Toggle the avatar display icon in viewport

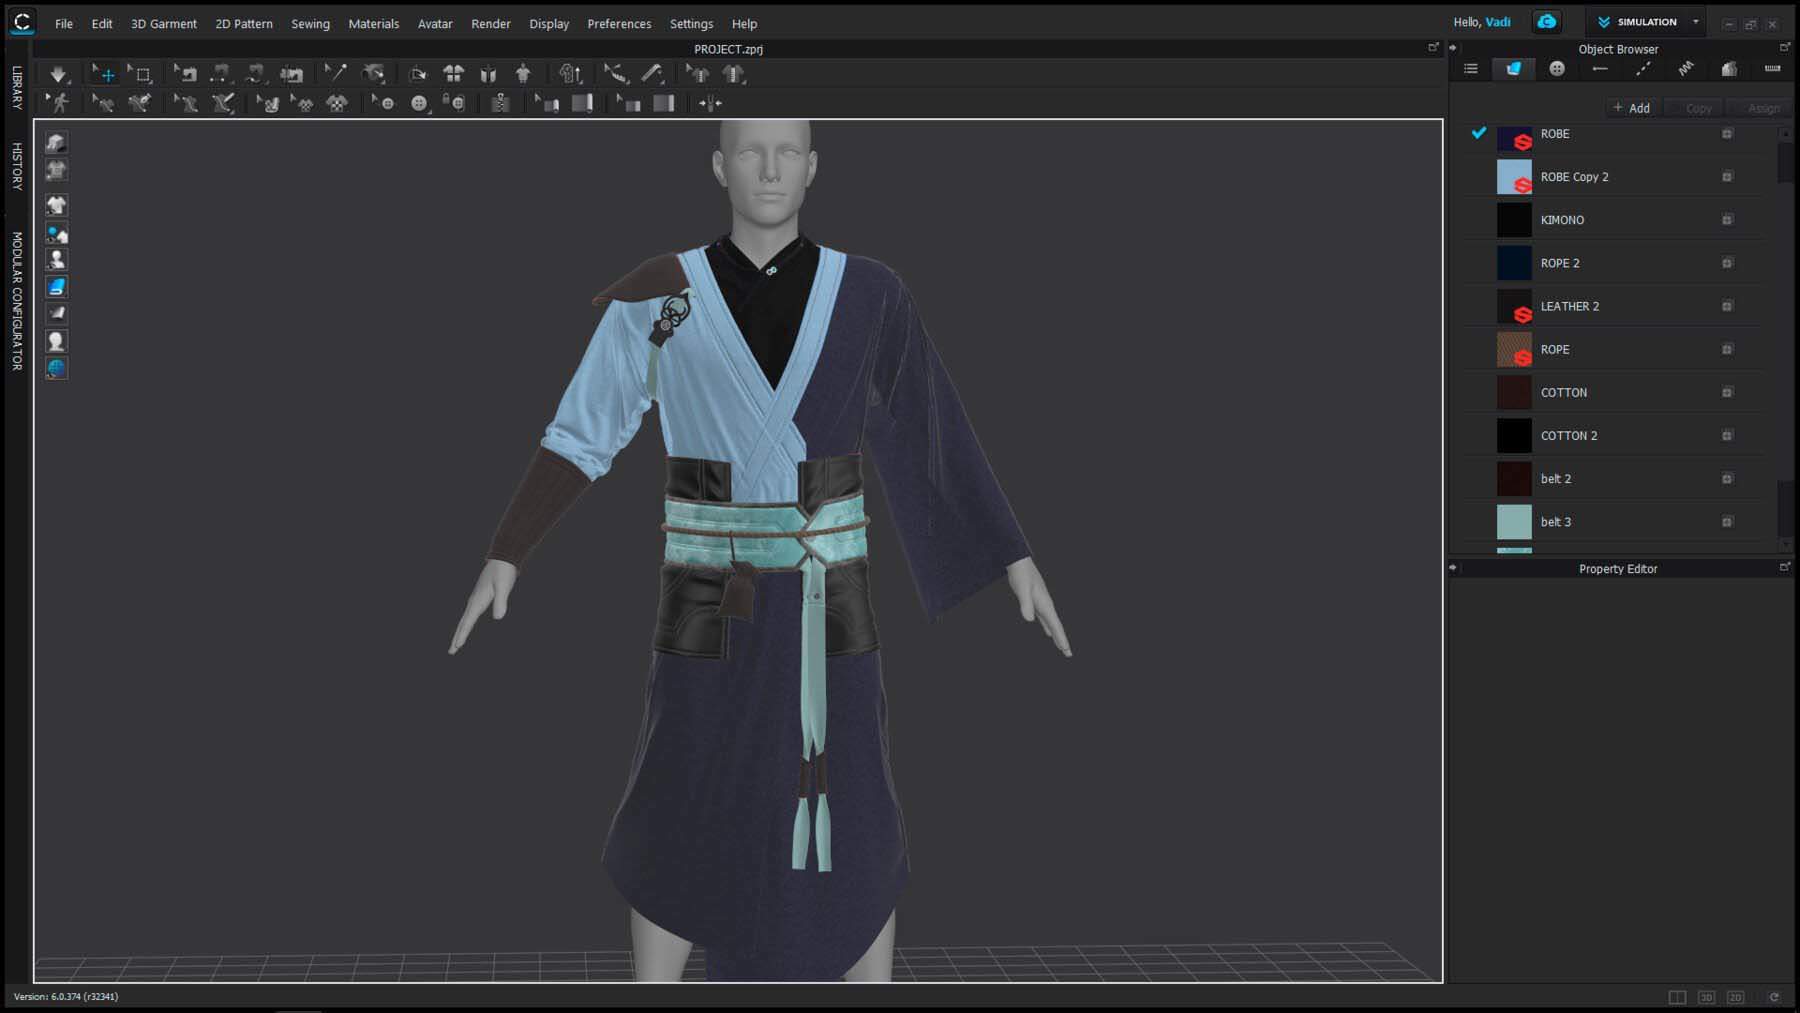[x=57, y=260]
